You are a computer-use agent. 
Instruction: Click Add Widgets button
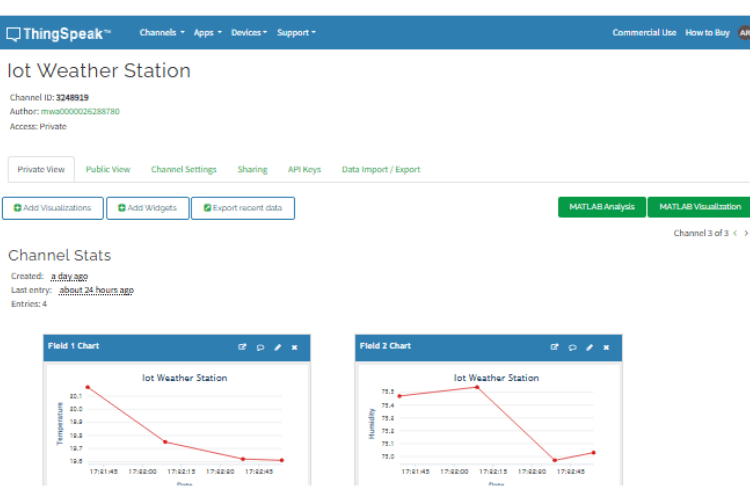pos(147,208)
